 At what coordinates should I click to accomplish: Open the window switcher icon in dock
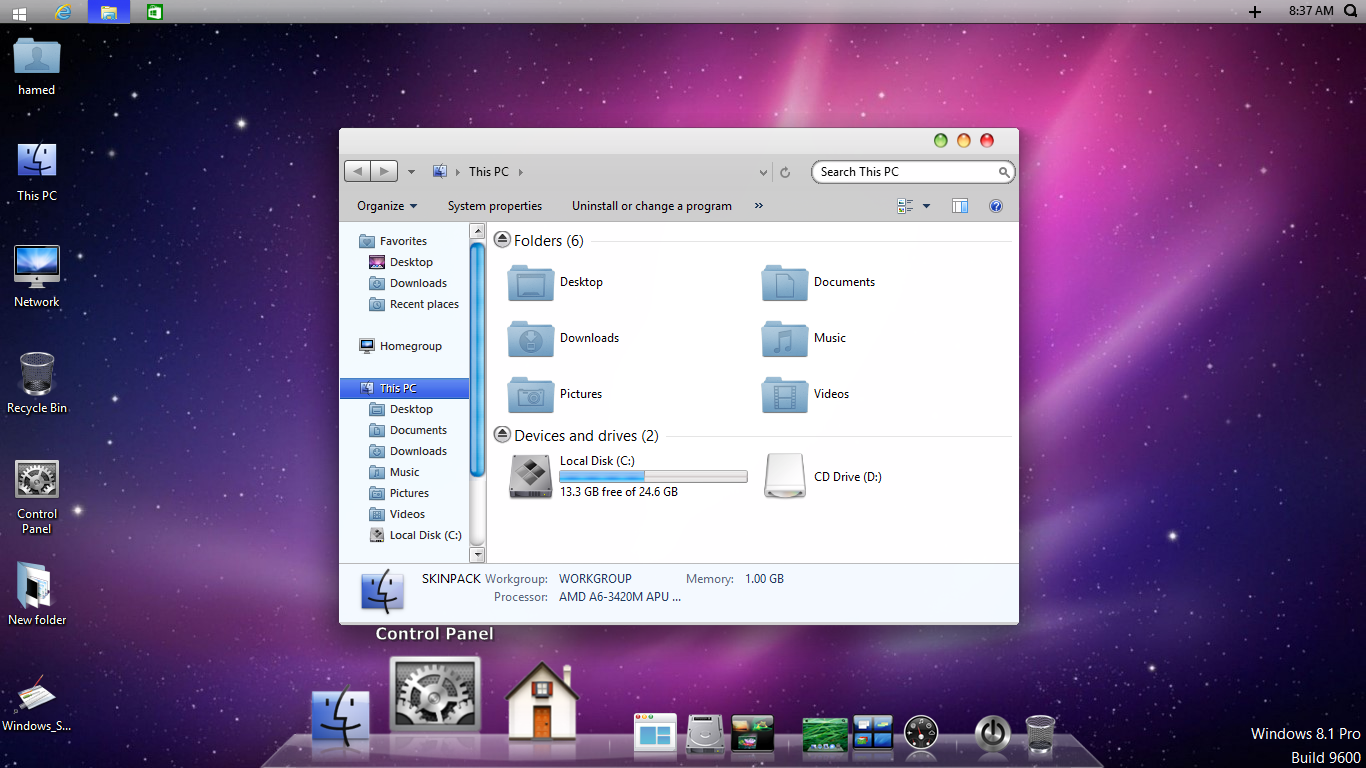coord(655,734)
